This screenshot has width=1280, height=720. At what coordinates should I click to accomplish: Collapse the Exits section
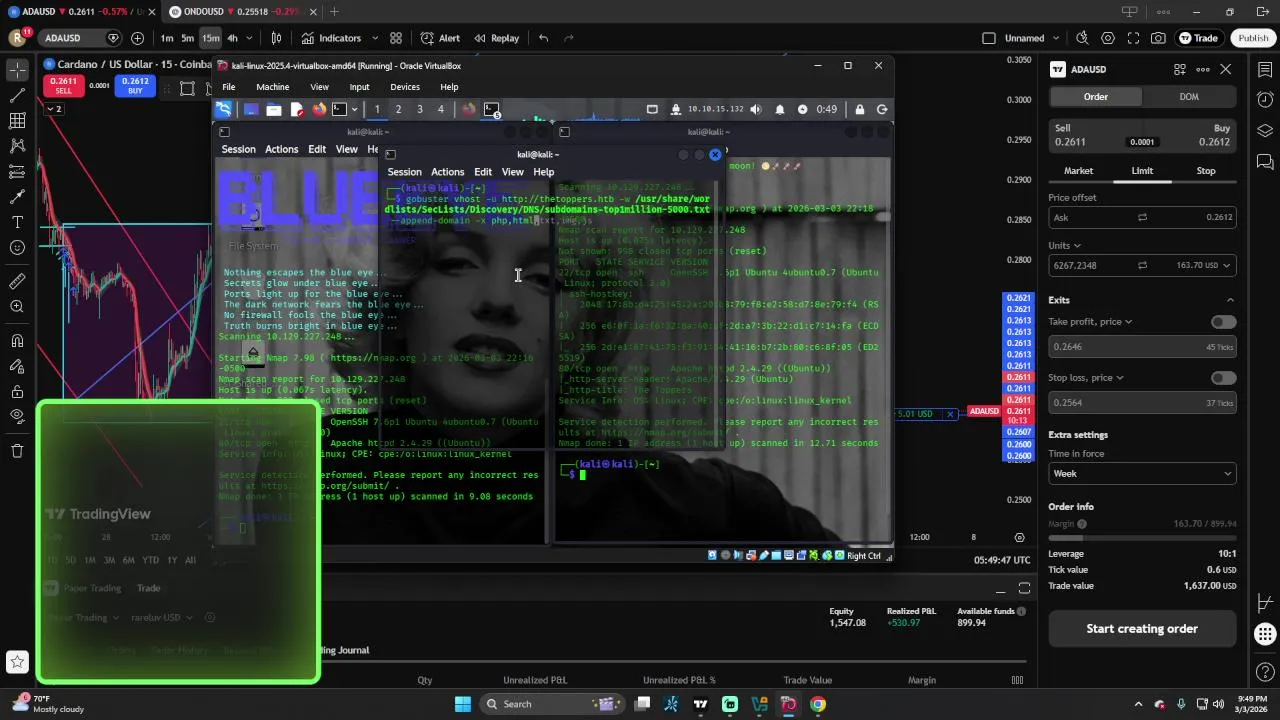(1230, 300)
